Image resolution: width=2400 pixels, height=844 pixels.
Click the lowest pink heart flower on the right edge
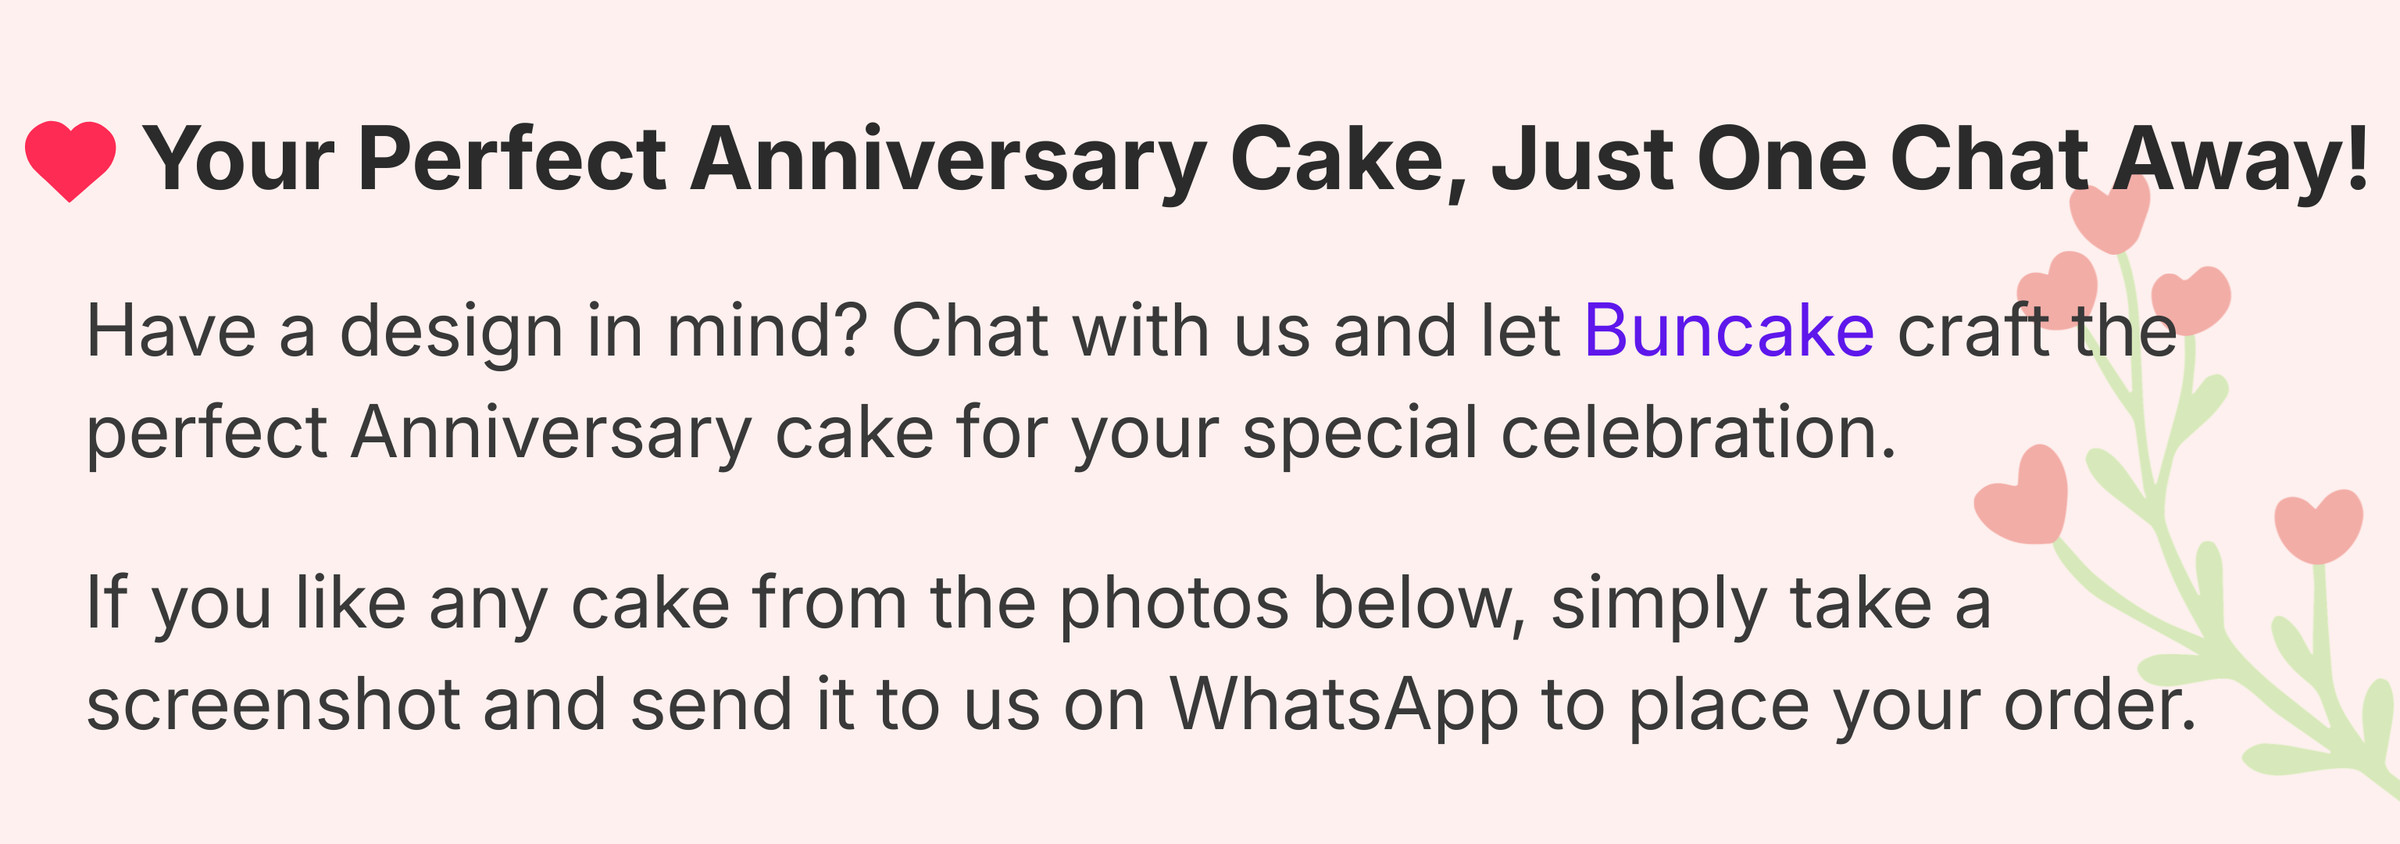pyautogui.click(x=2318, y=526)
